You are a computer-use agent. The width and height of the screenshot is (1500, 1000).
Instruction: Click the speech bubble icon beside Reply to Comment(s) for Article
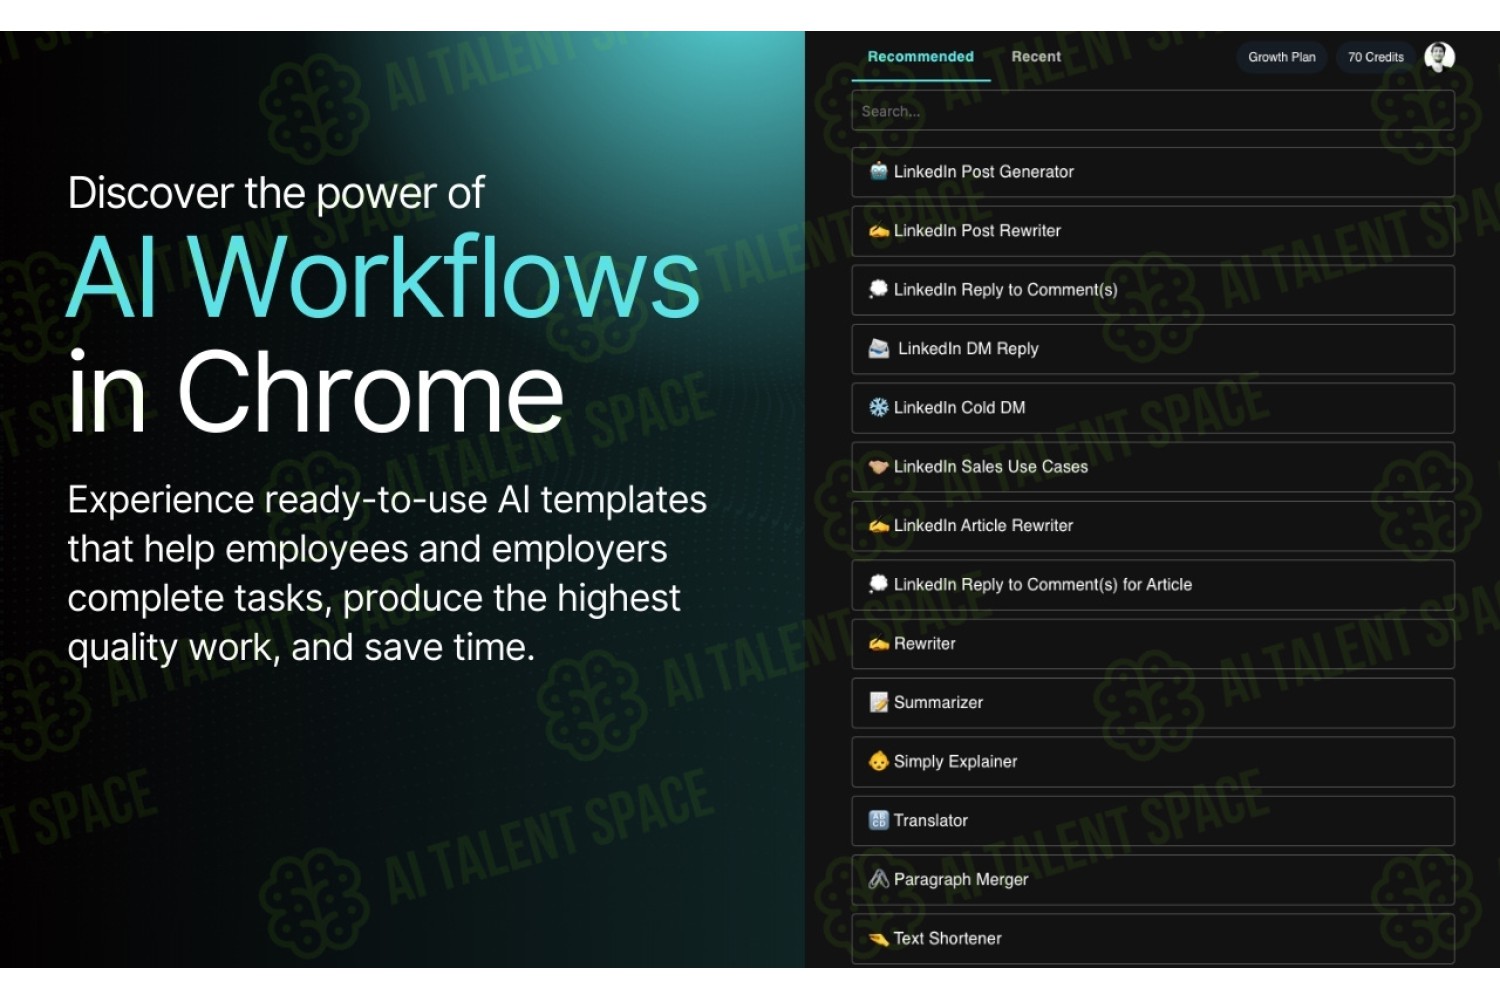[878, 584]
